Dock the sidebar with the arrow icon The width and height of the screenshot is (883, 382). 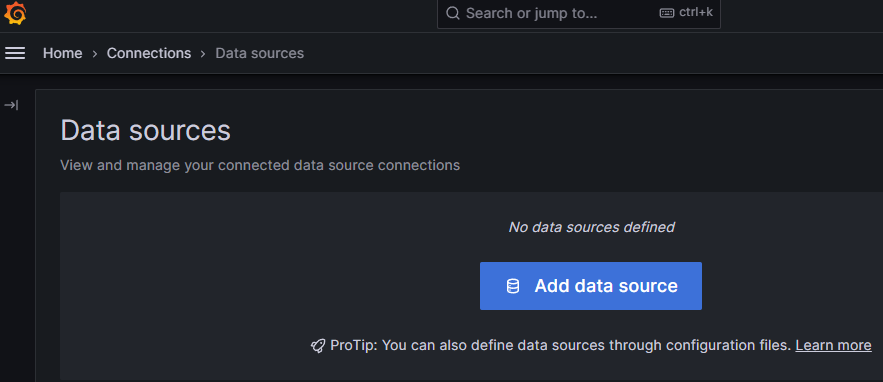pos(11,105)
